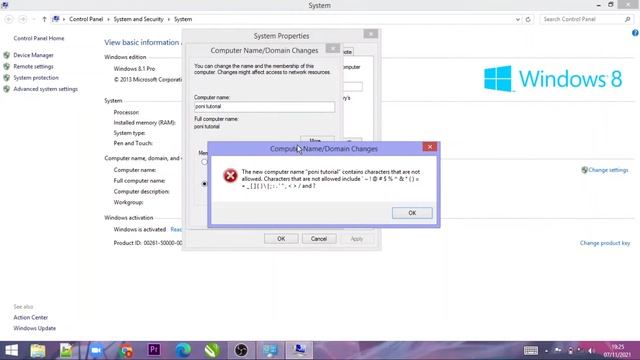
Task: Open Zoom from the taskbar
Action: 96,351
